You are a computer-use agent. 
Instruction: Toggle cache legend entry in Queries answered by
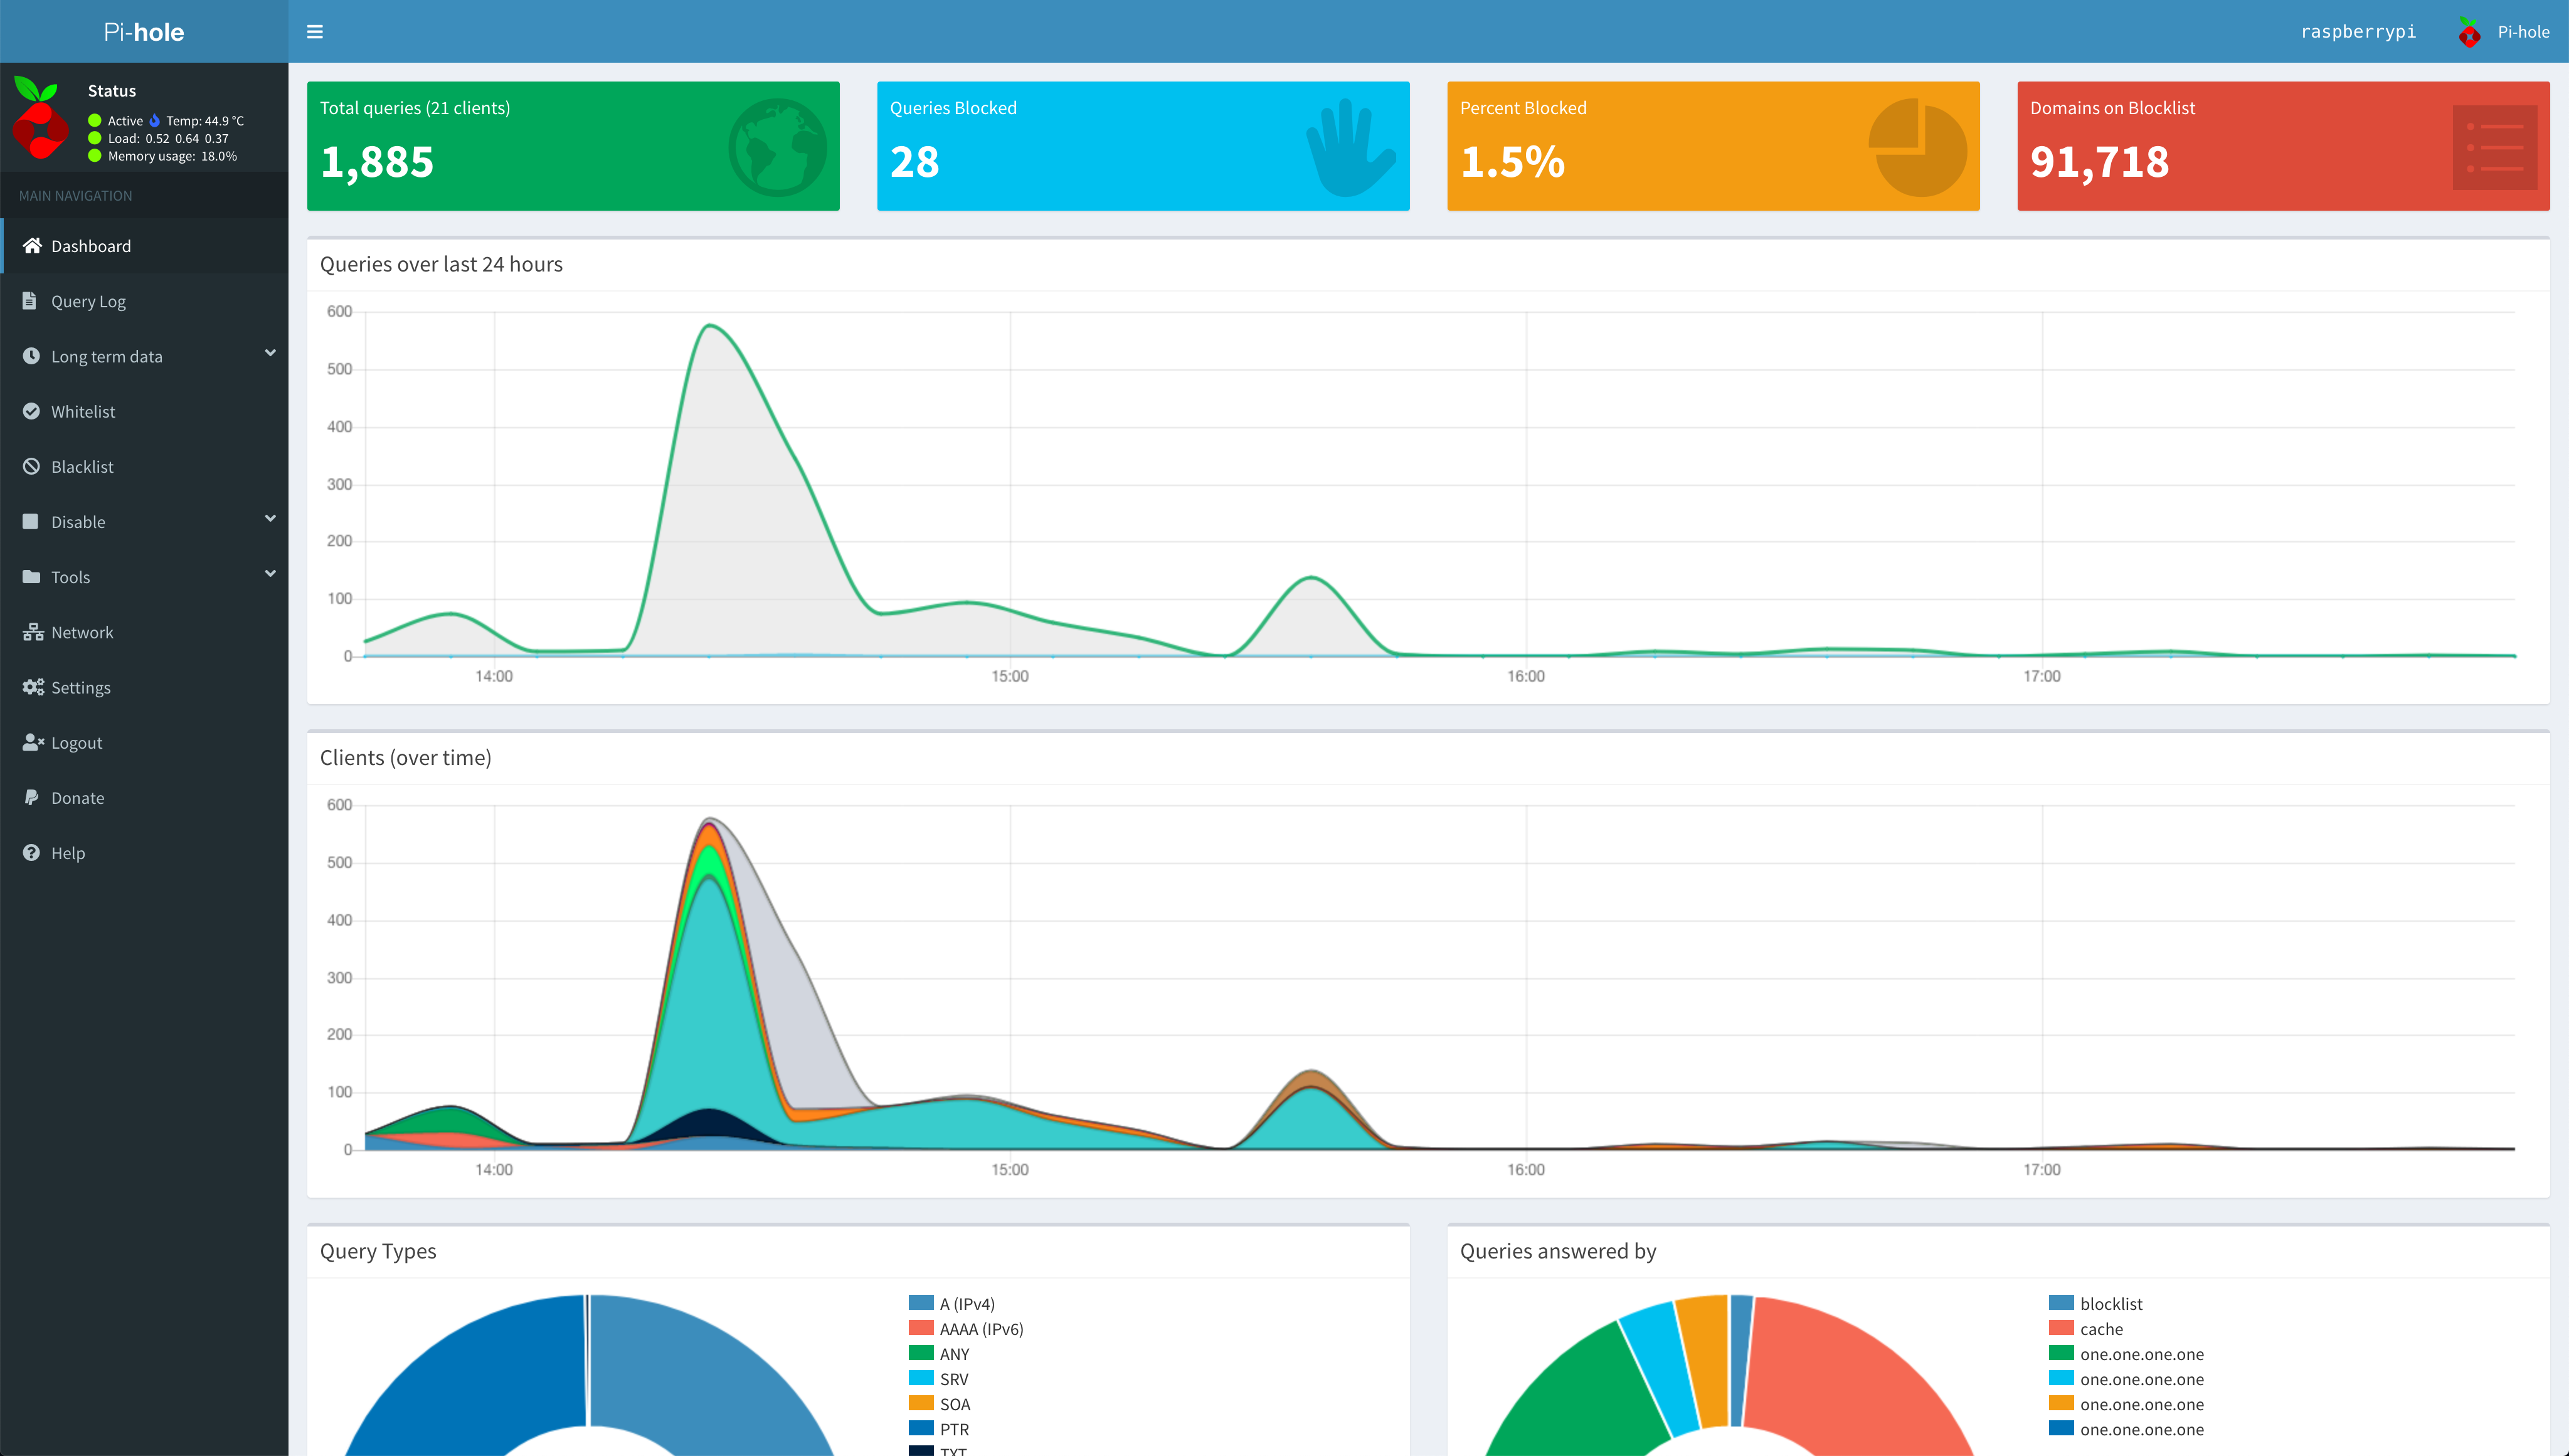coord(2085,1328)
